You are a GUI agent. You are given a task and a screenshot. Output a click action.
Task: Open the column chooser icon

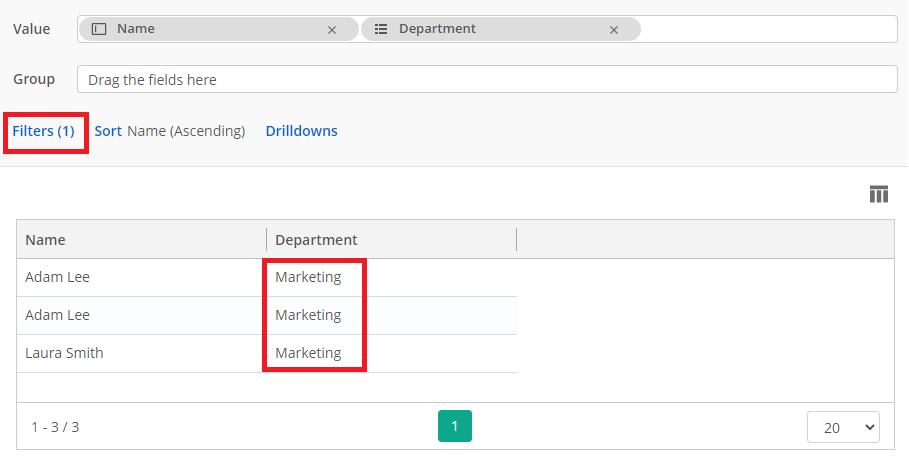[x=878, y=194]
